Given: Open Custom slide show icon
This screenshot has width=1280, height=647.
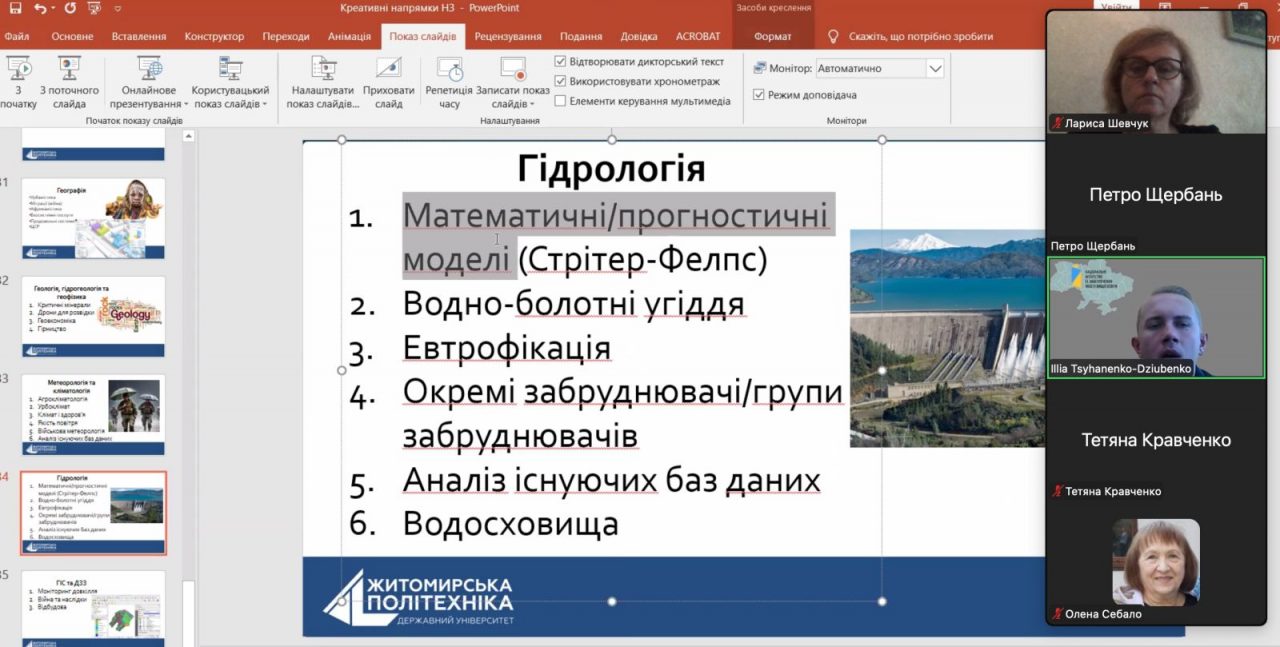Looking at the screenshot, I should 231,70.
